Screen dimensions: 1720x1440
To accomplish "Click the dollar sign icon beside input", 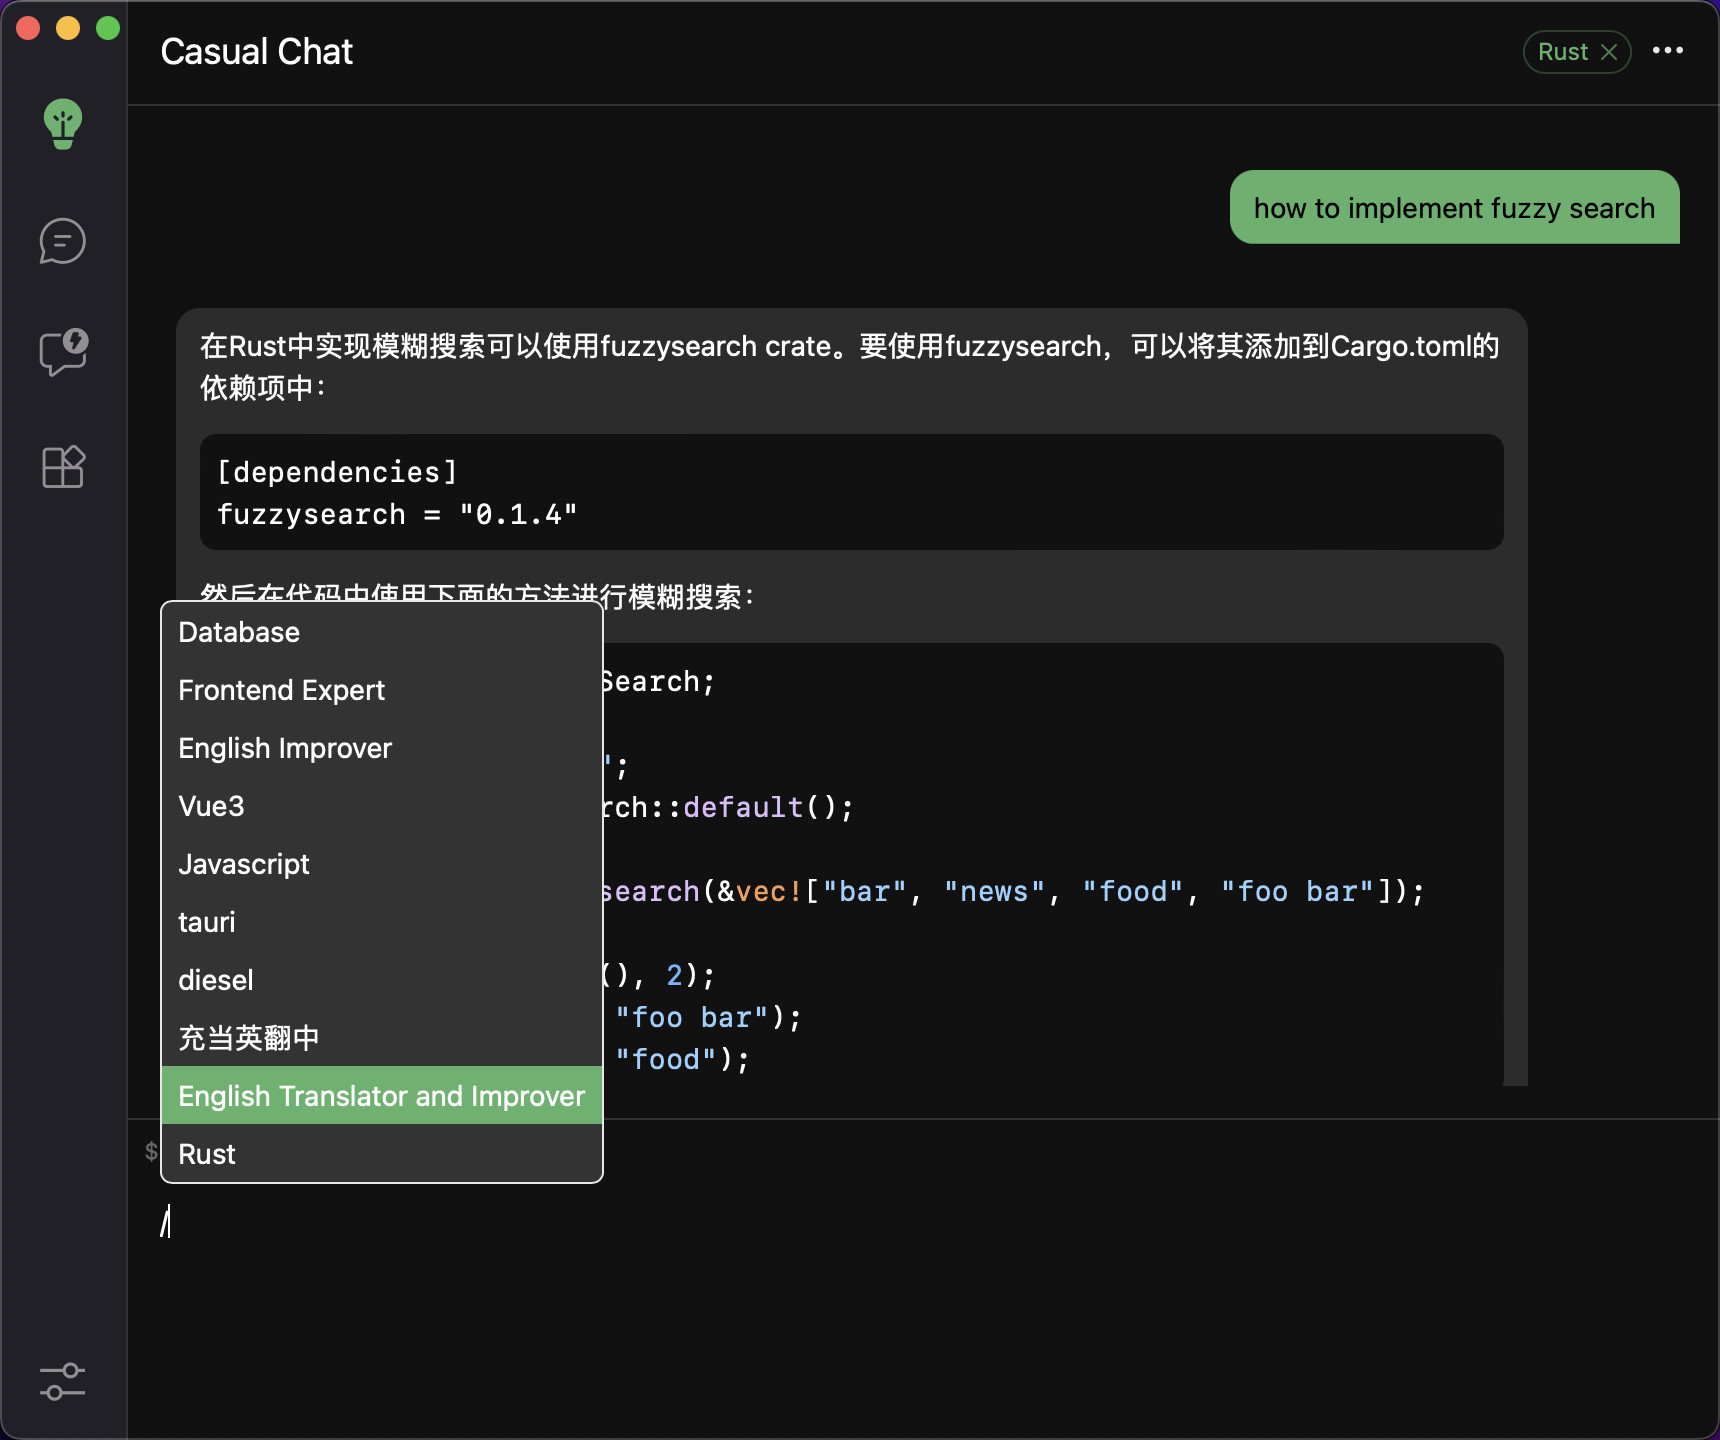I will click(151, 1151).
